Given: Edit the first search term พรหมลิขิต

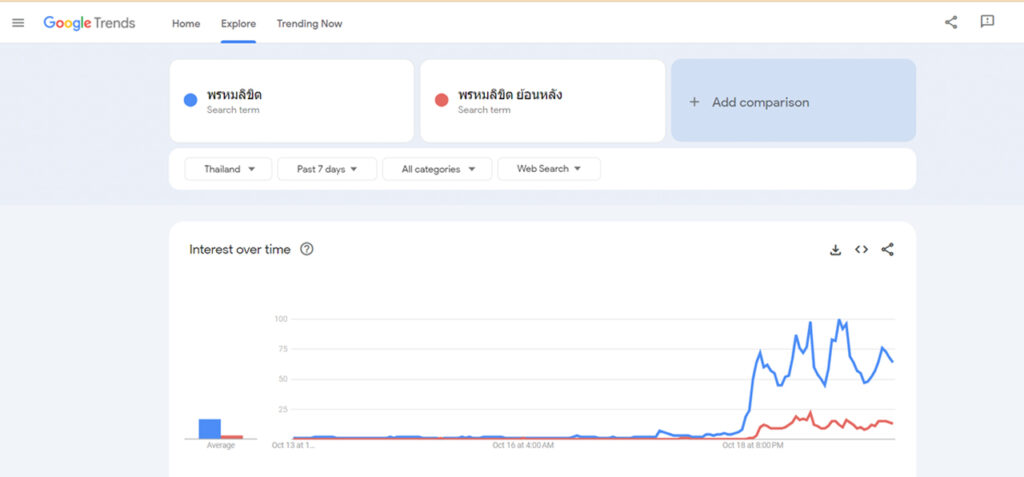Looking at the screenshot, I should click(292, 101).
